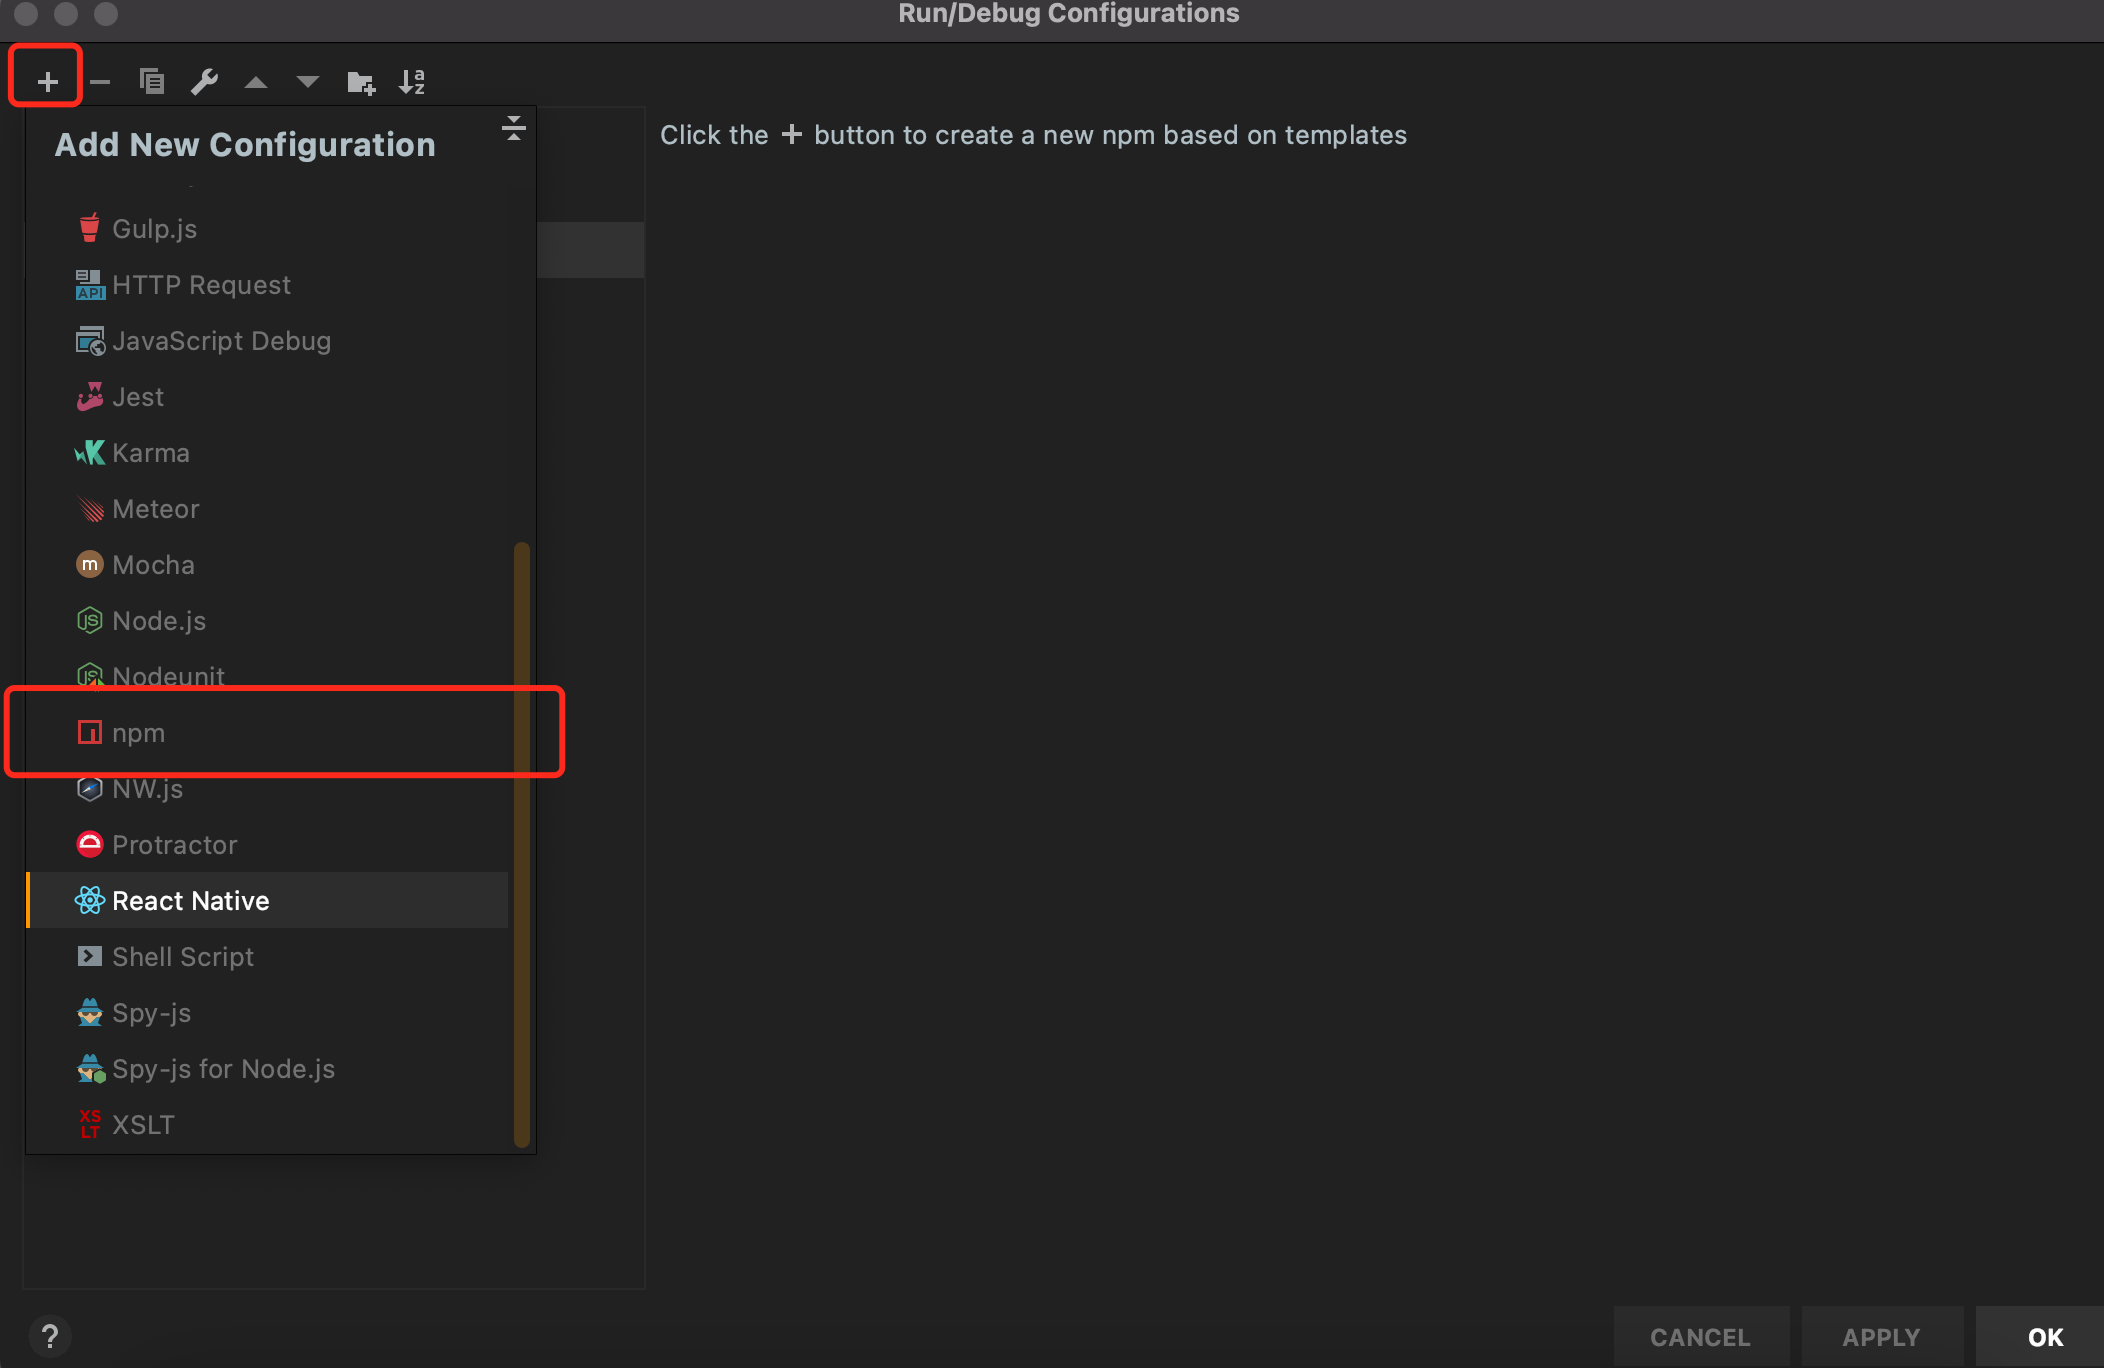Image resolution: width=2104 pixels, height=1368 pixels.
Task: Click the npm configuration type icon
Action: pyautogui.click(x=90, y=732)
